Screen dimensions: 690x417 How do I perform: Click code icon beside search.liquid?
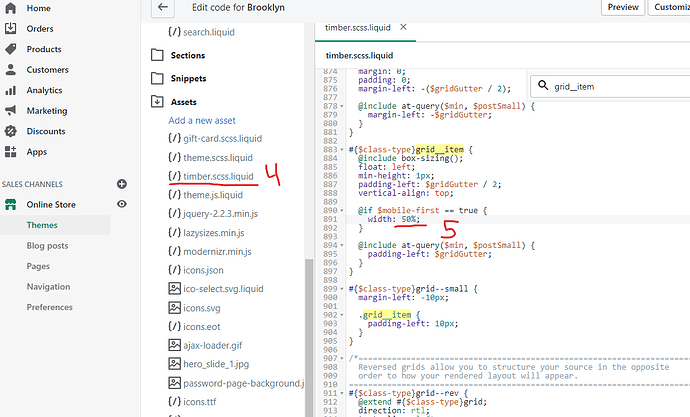(x=175, y=32)
